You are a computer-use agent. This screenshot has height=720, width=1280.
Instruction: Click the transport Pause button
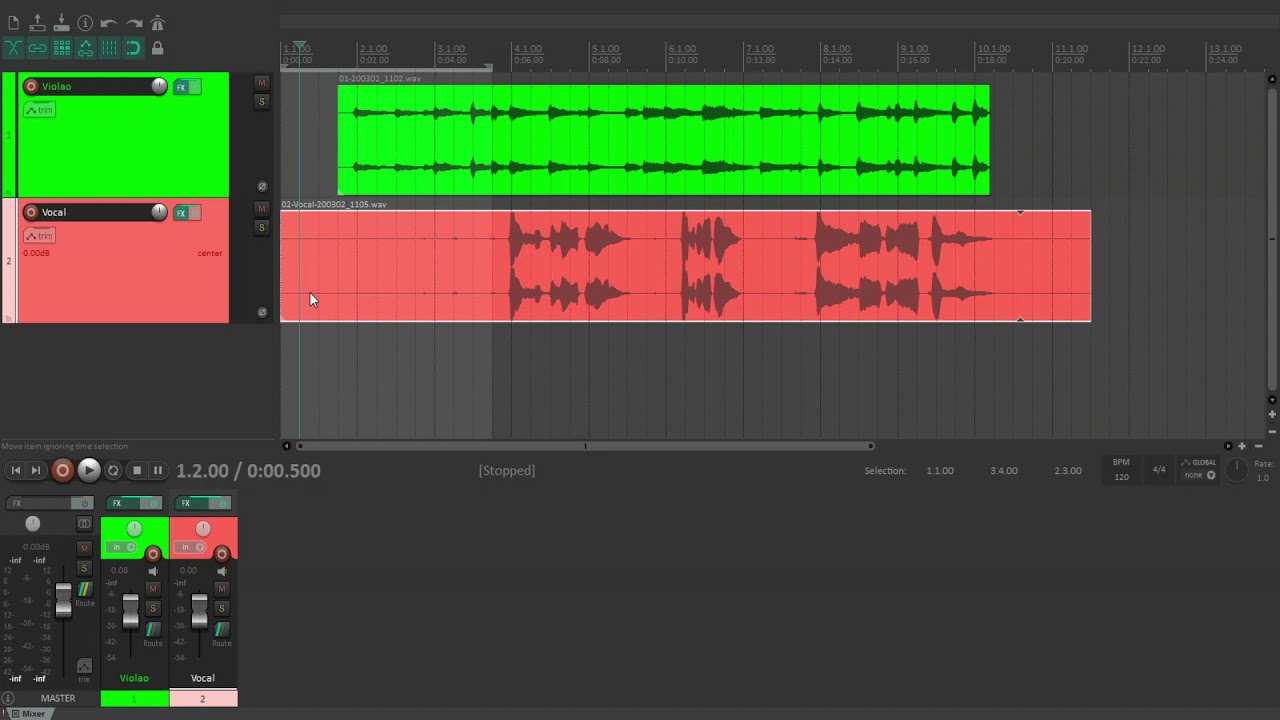[157, 470]
